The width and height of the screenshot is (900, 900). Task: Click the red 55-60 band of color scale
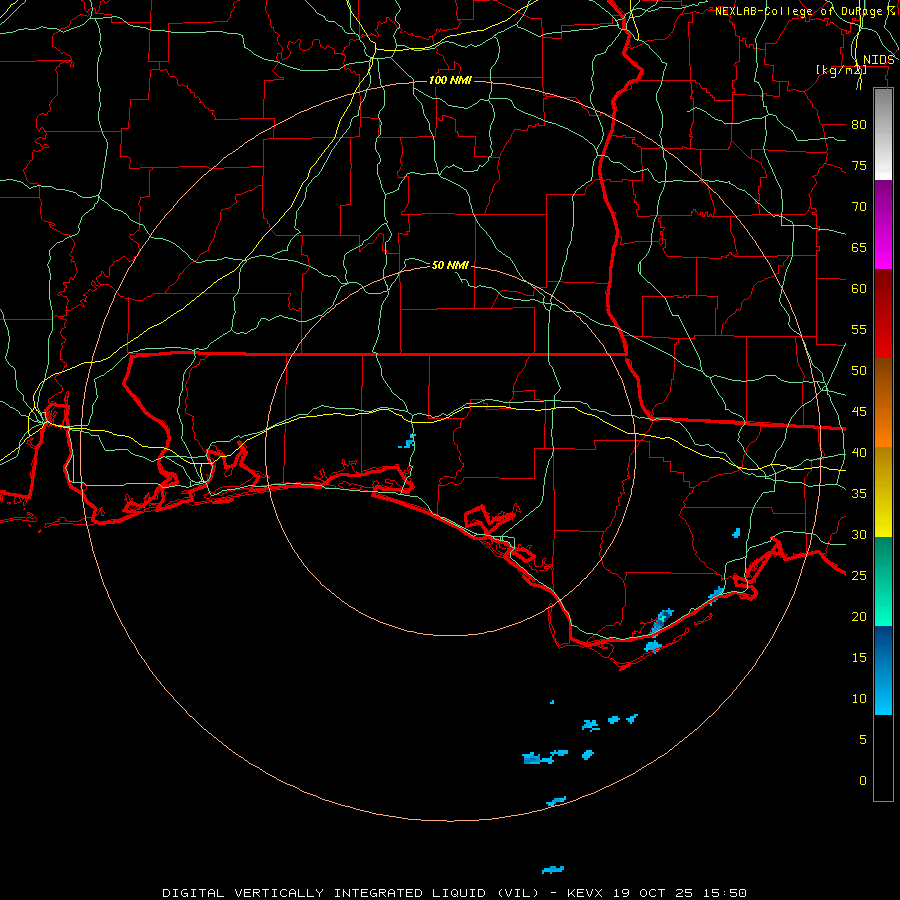coord(883,314)
